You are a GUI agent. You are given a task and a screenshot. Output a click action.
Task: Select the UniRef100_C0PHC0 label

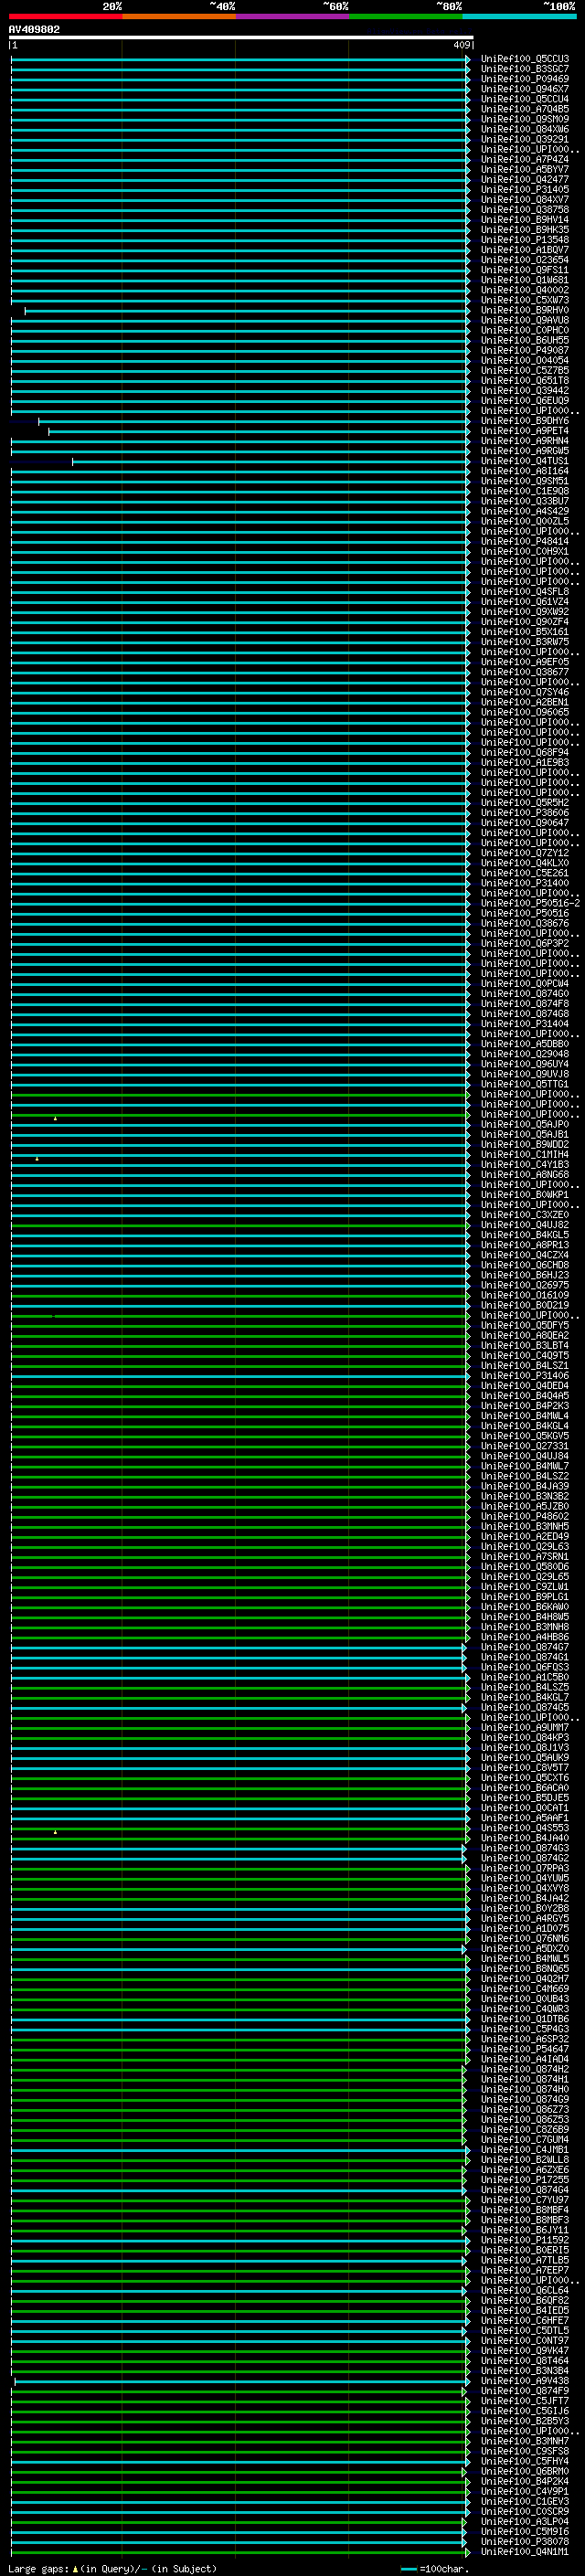click(524, 330)
